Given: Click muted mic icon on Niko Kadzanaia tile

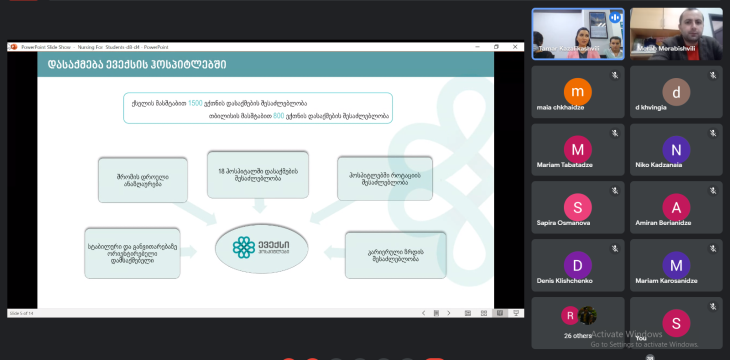Looking at the screenshot, I should [713, 133].
